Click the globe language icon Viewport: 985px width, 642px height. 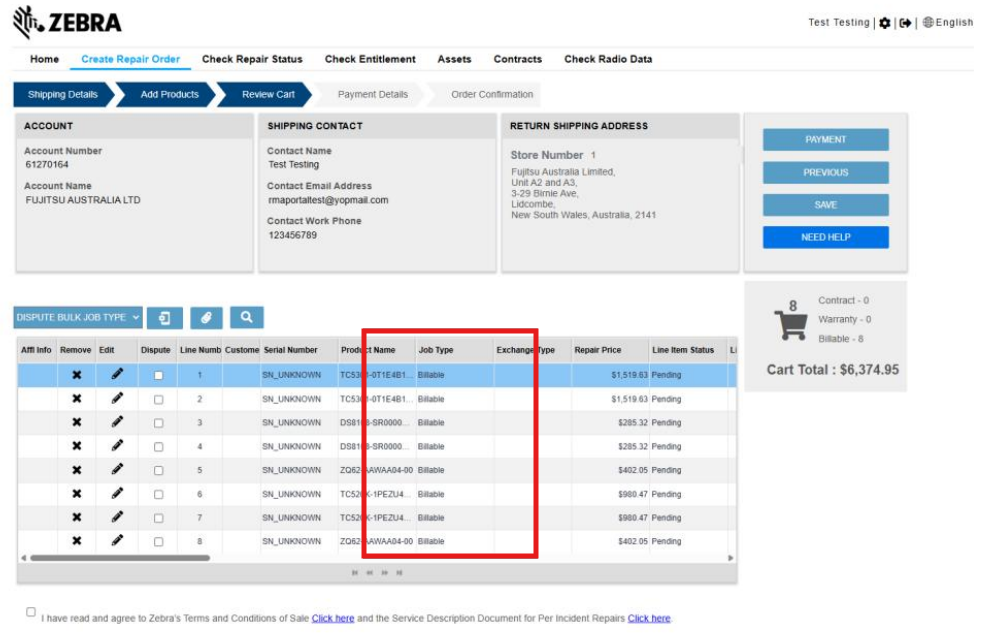click(928, 23)
